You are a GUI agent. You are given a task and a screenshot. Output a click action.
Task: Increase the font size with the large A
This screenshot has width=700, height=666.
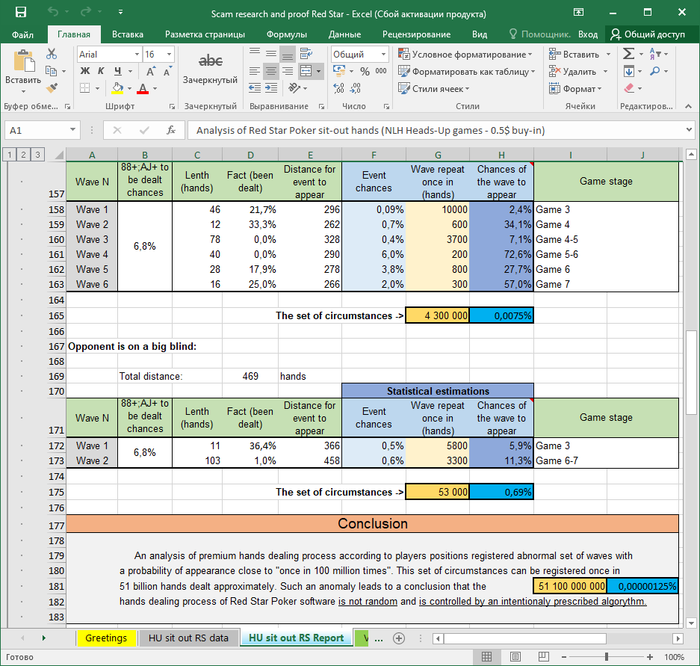pyautogui.click(x=150, y=71)
